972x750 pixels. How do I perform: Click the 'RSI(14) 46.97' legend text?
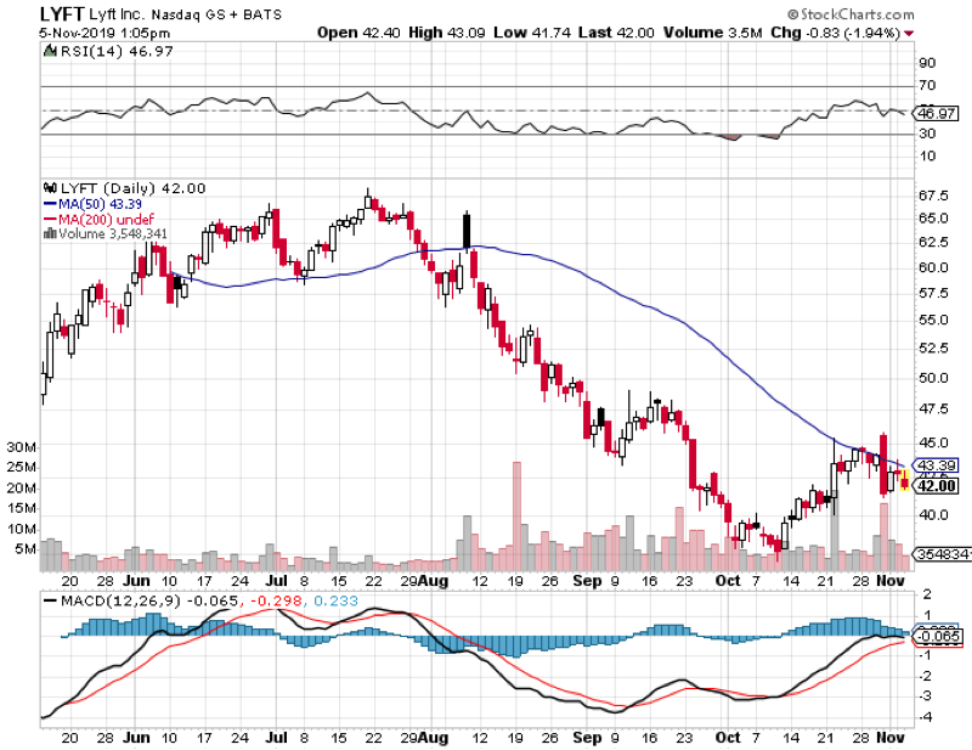tap(117, 51)
